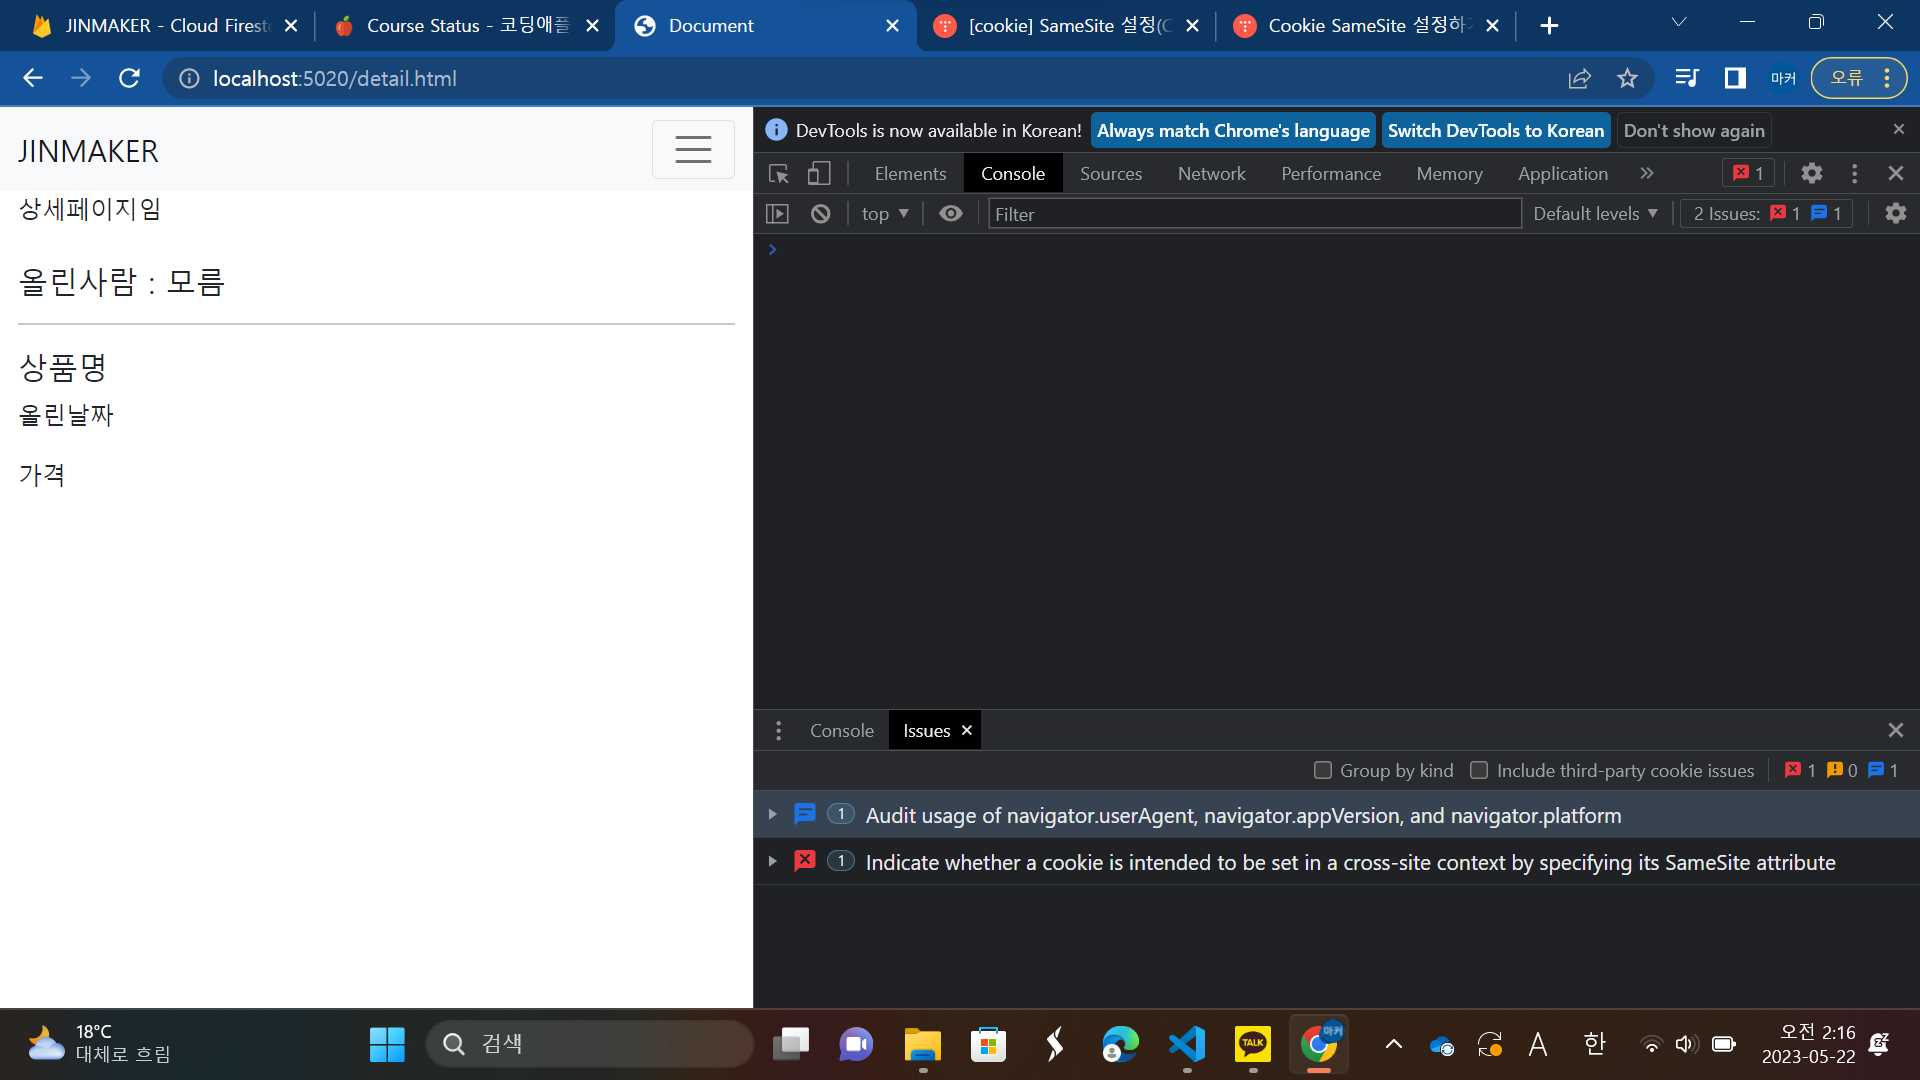This screenshot has width=1920, height=1080.
Task: Go back to the previous page
Action: point(33,78)
